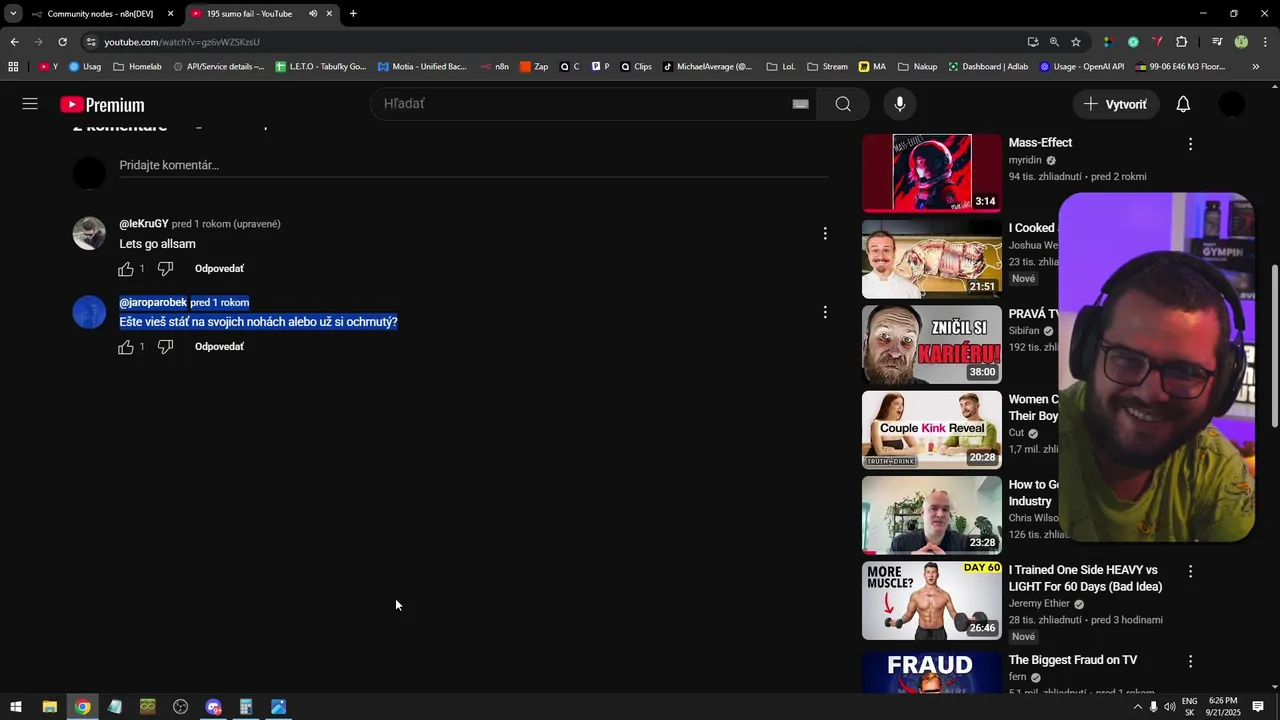Dislike the comment by @jaroparobek
This screenshot has width=1280, height=720.
click(x=166, y=347)
